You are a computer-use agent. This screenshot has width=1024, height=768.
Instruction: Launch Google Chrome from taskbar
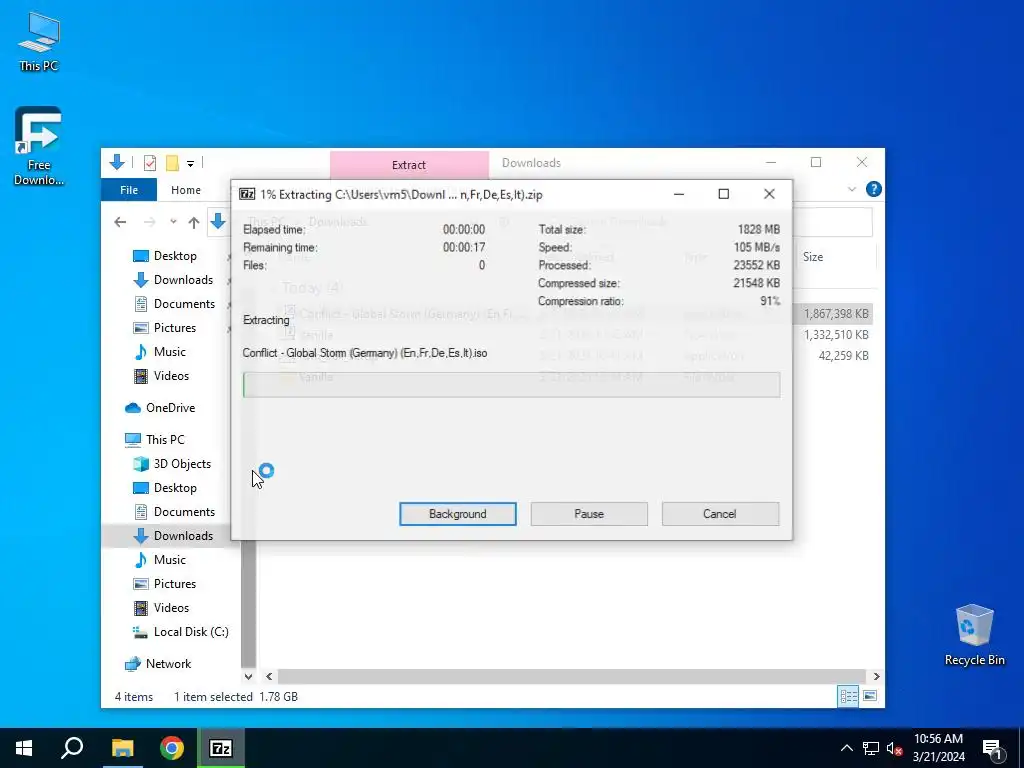[172, 748]
